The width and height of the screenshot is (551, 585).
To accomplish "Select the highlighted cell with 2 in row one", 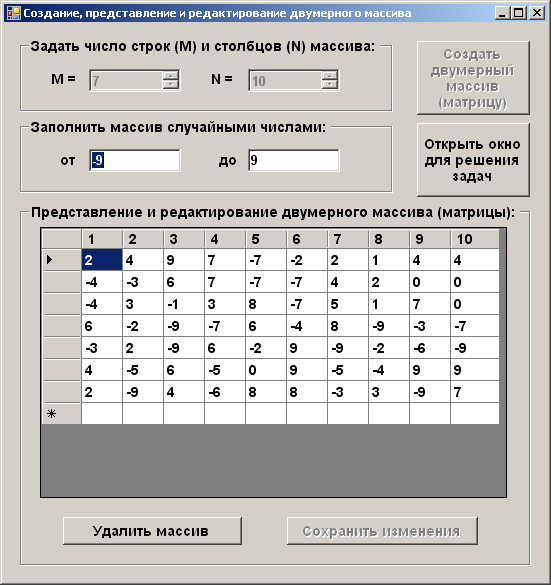I will click(x=102, y=260).
